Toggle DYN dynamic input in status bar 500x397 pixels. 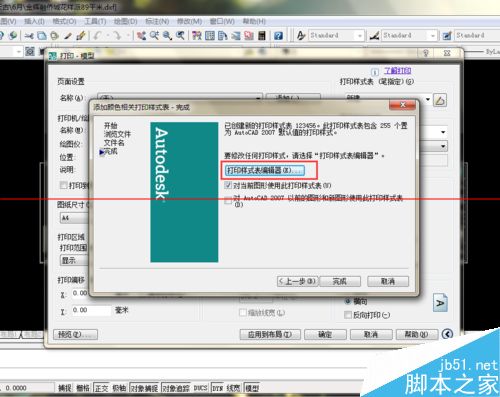pyautogui.click(x=218, y=388)
